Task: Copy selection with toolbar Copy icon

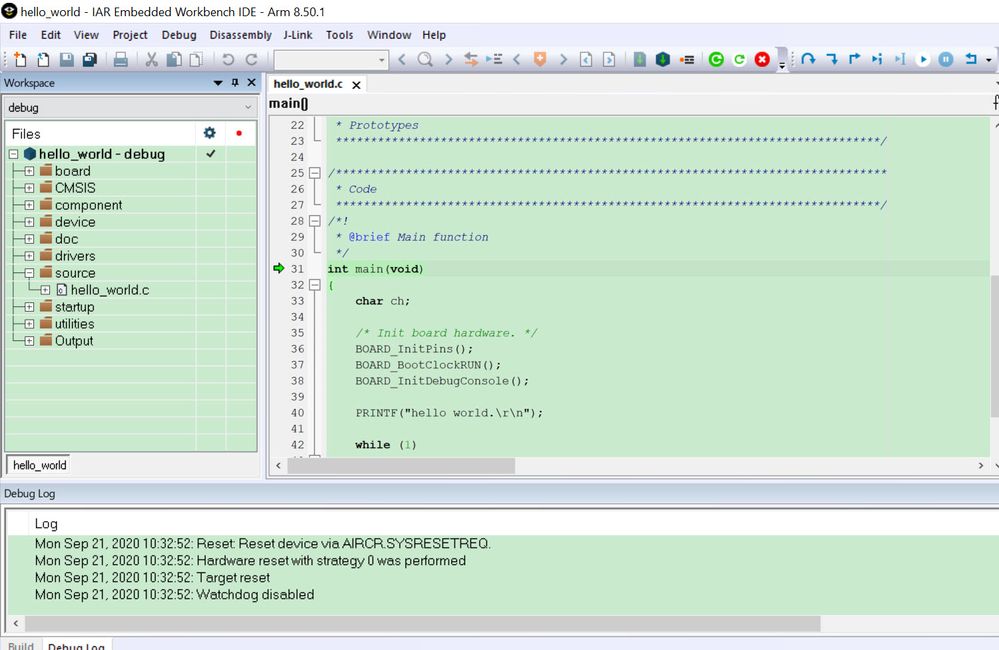Action: click(x=173, y=59)
